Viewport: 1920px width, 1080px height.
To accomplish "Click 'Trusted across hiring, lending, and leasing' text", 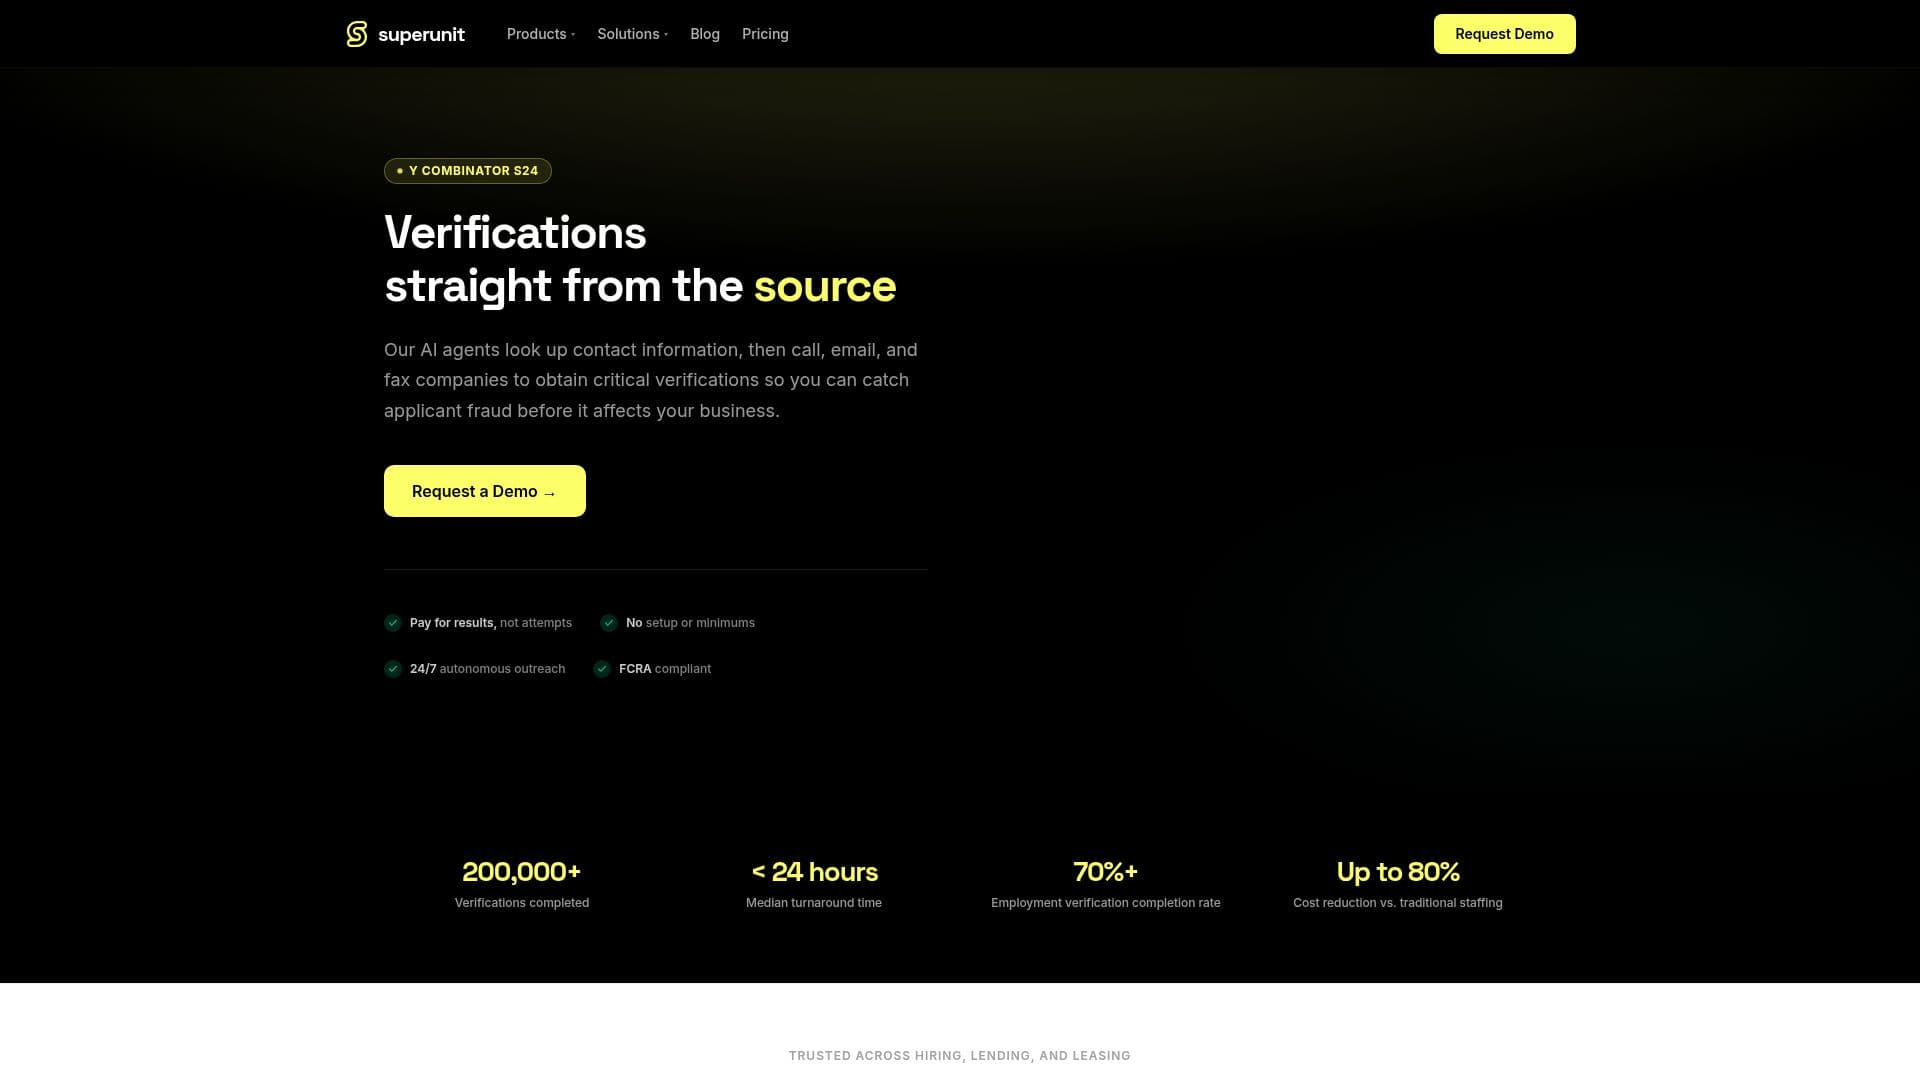I will click(x=960, y=1056).
